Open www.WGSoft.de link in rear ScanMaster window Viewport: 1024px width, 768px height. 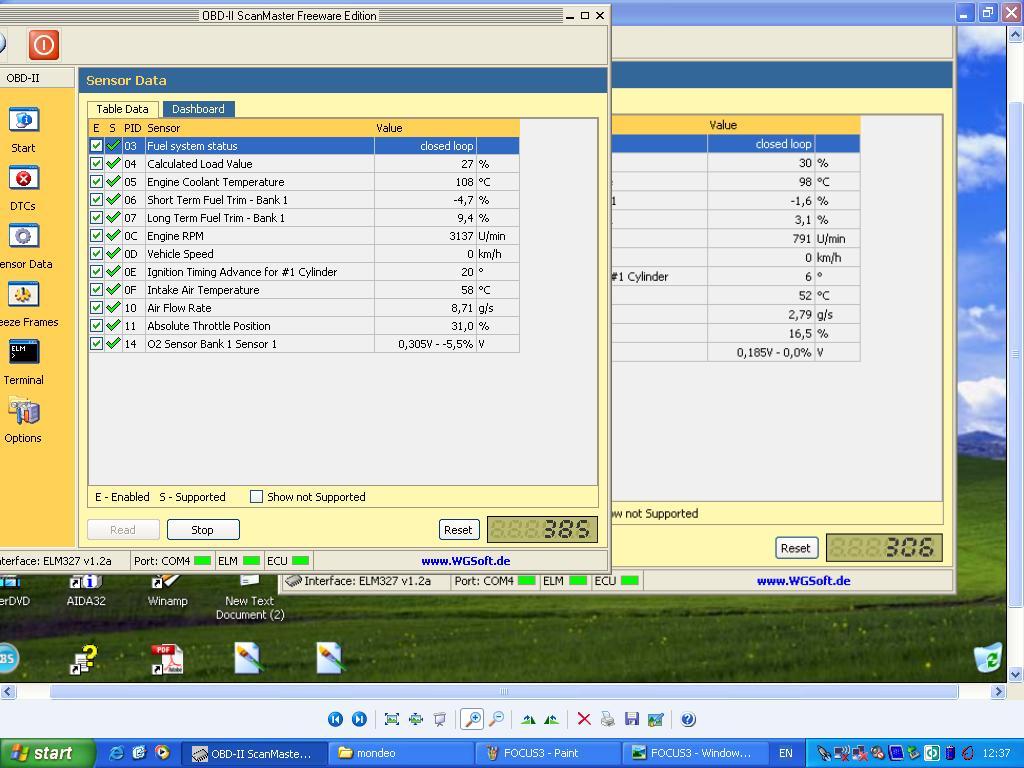pos(803,581)
